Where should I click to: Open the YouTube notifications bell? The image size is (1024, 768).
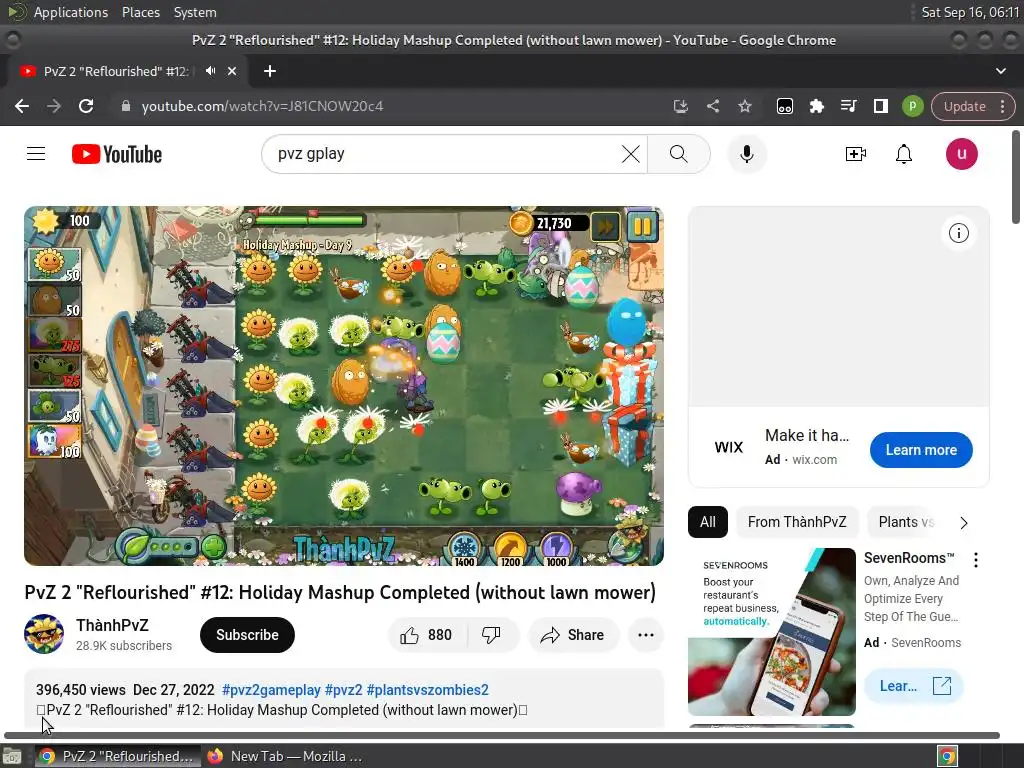[x=904, y=154]
